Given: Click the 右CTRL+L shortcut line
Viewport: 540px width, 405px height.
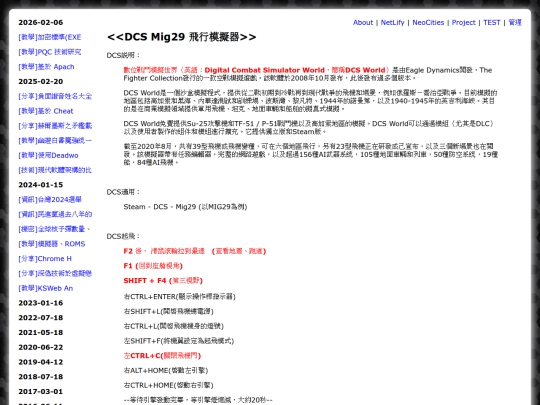Looking at the screenshot, I should point(174,326).
